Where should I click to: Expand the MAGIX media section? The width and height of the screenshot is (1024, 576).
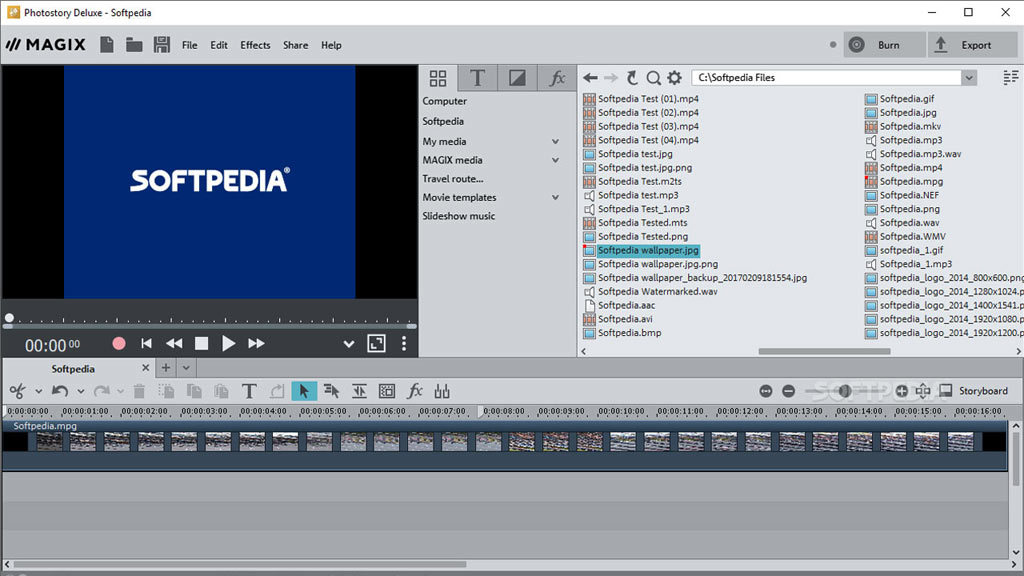click(x=555, y=160)
